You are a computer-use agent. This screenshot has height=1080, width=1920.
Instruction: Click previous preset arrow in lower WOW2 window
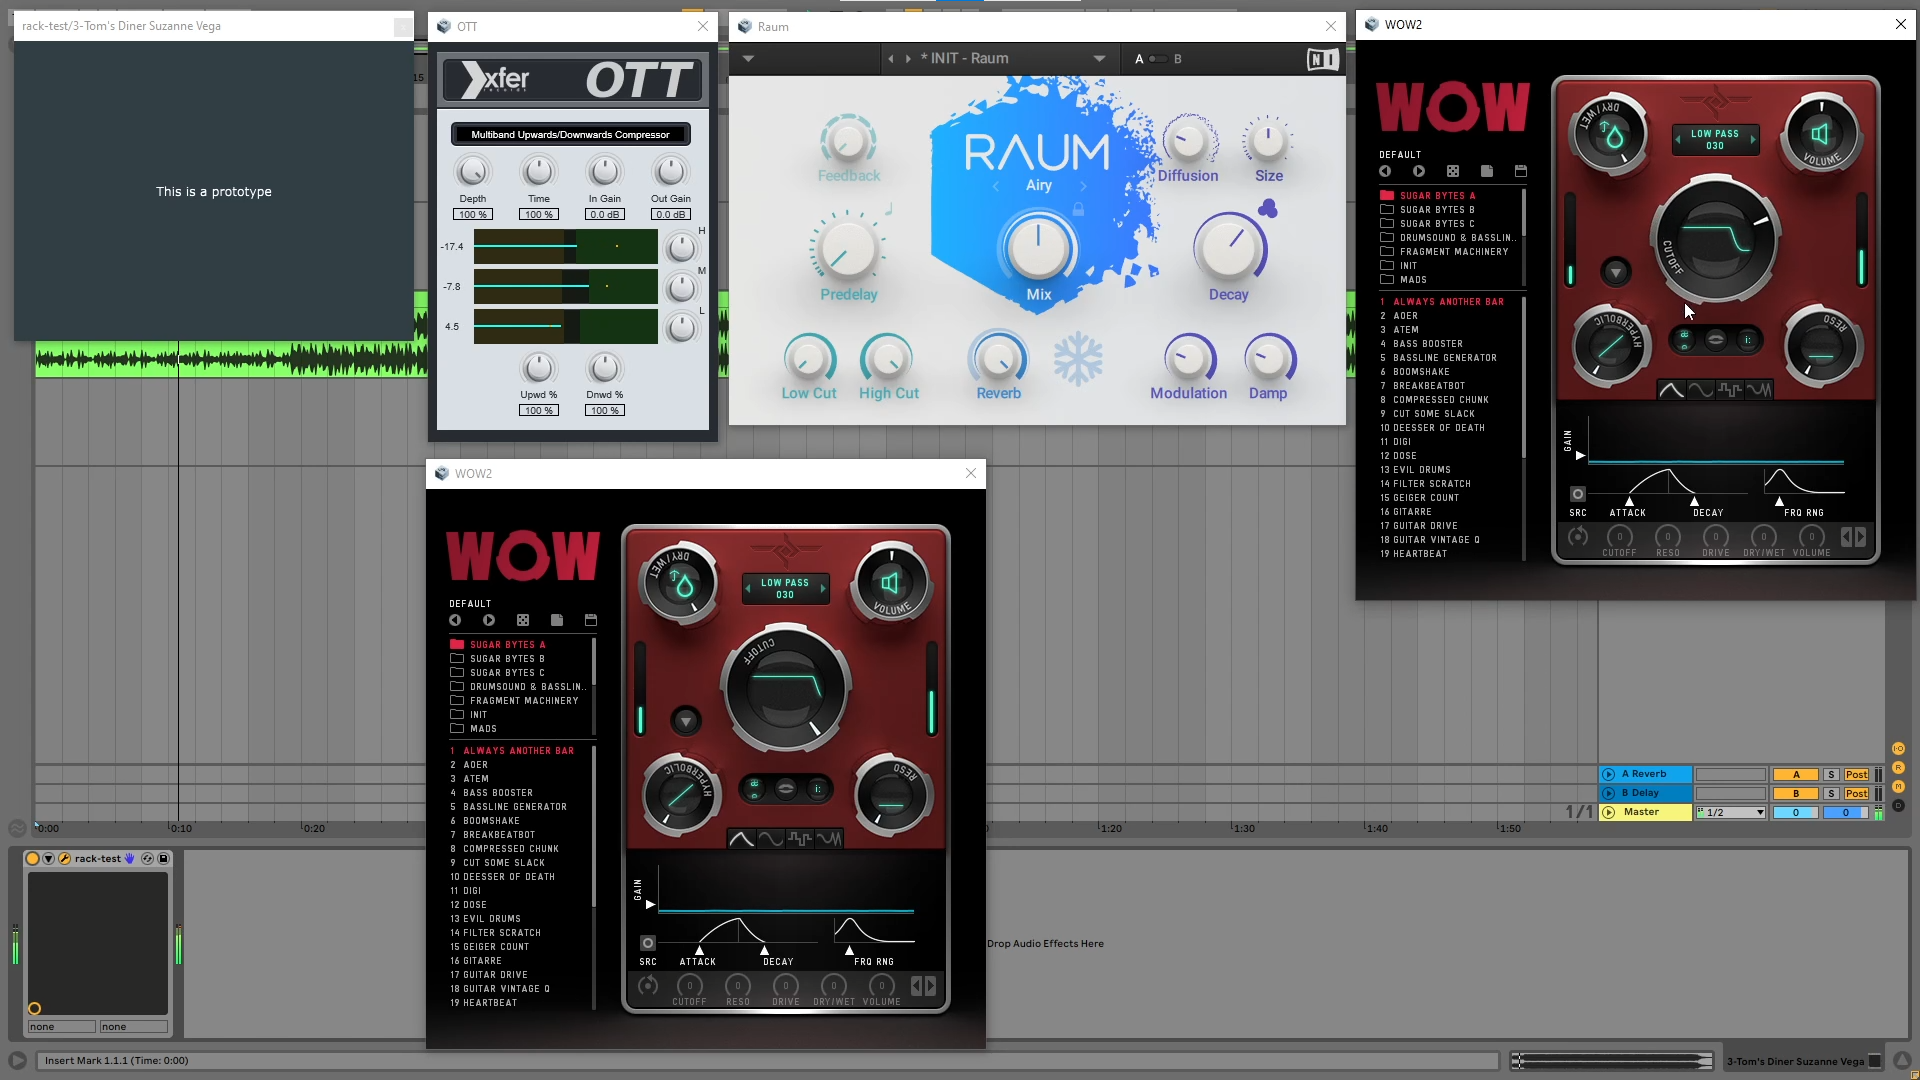tap(455, 621)
